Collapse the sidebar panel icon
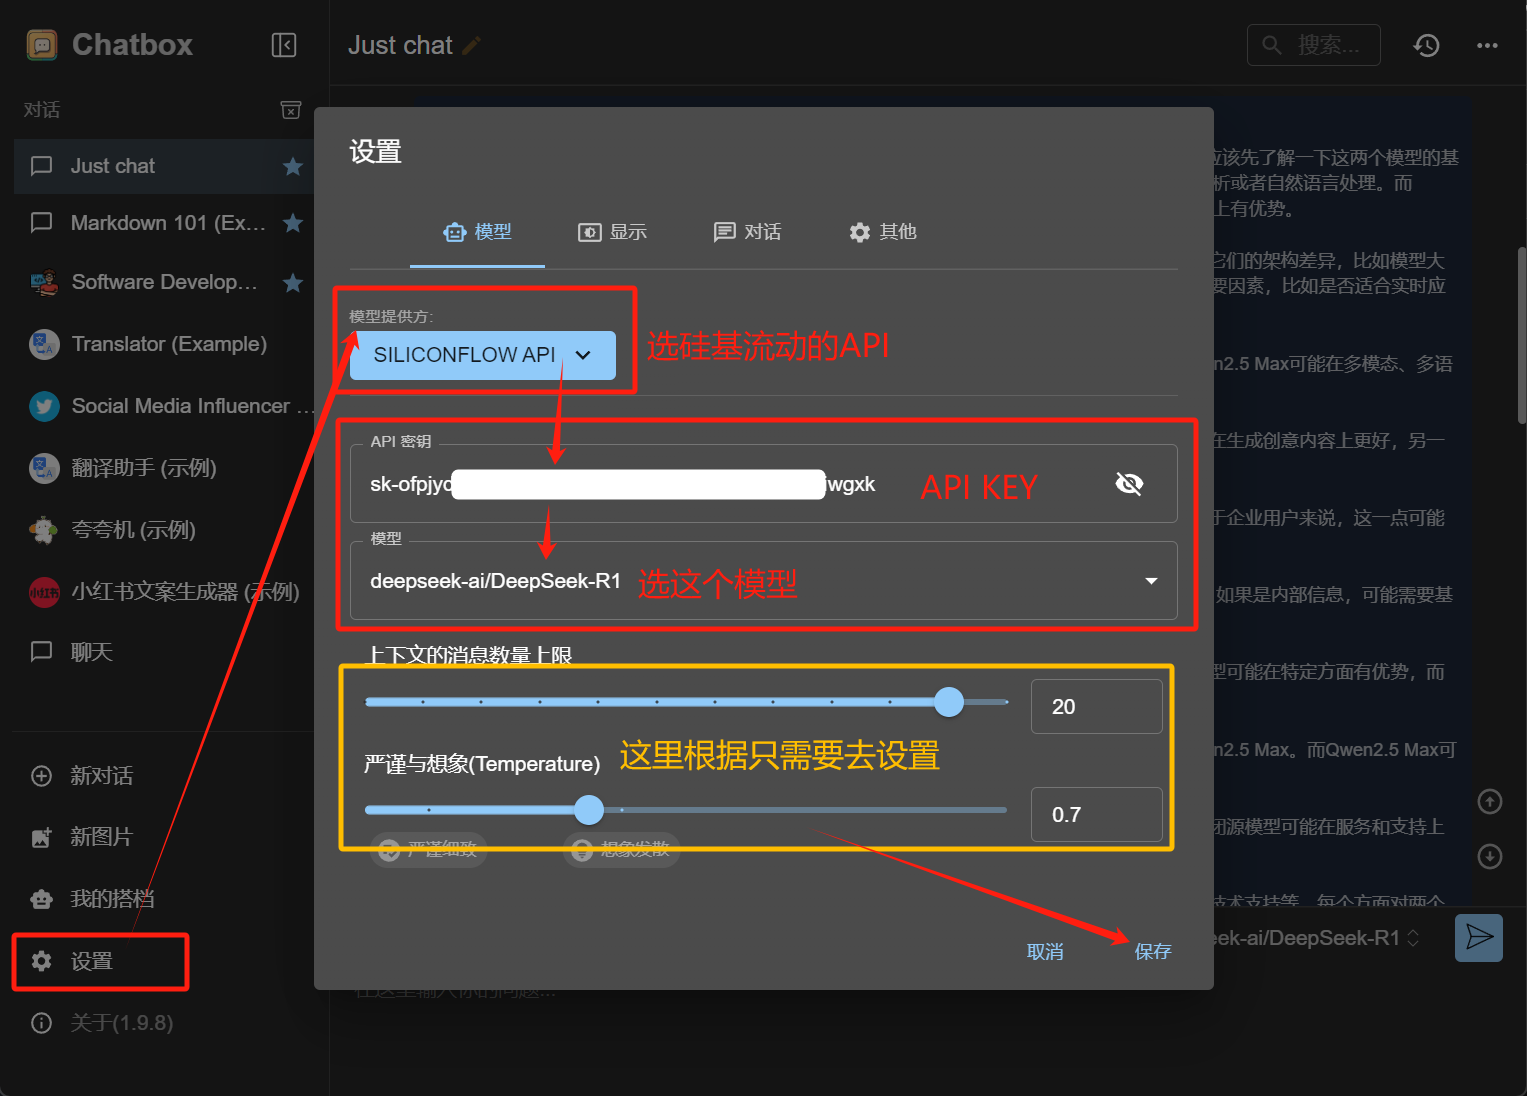1527x1096 pixels. click(284, 45)
